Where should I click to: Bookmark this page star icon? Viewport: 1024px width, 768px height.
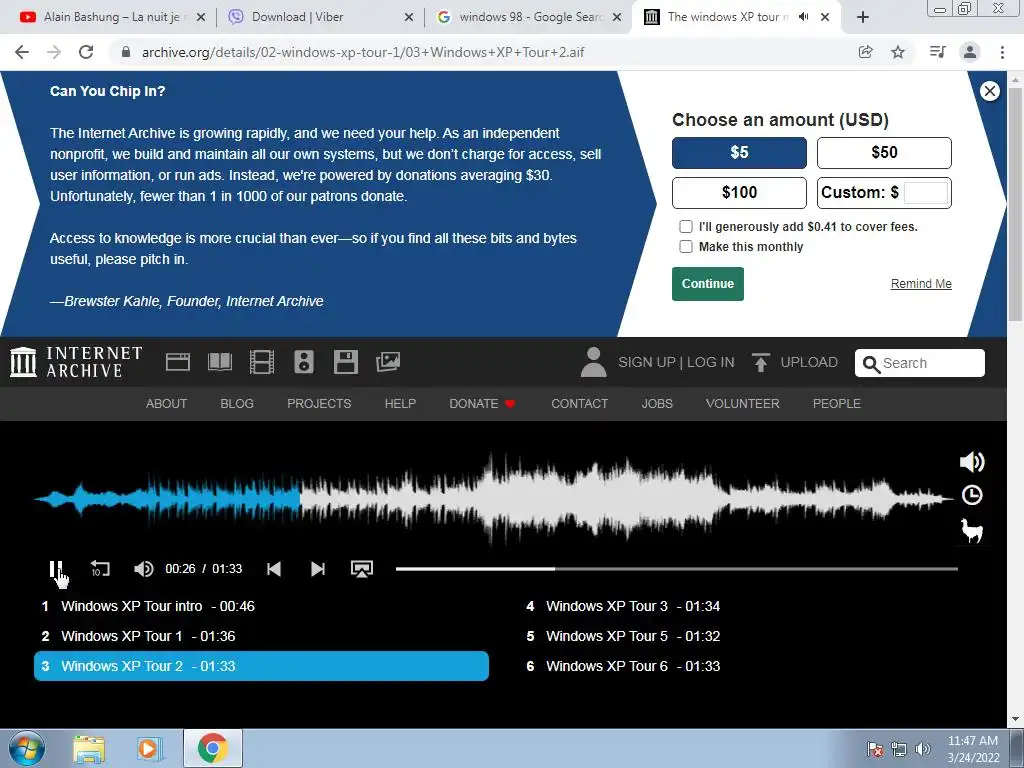tap(898, 52)
